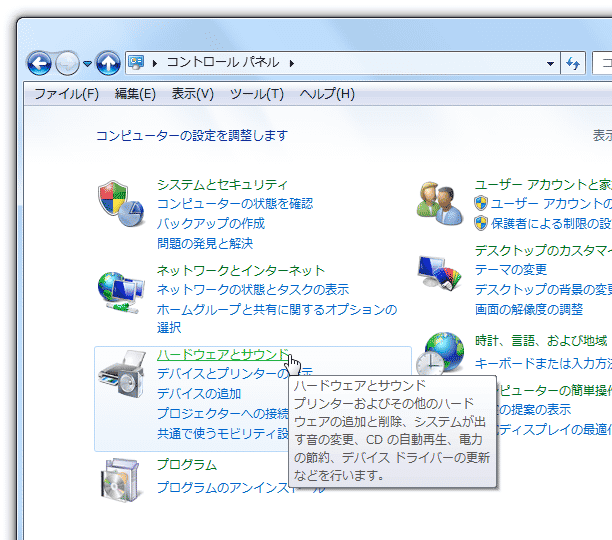
Task: Click the System and Security shield icon
Action: [x=121, y=203]
